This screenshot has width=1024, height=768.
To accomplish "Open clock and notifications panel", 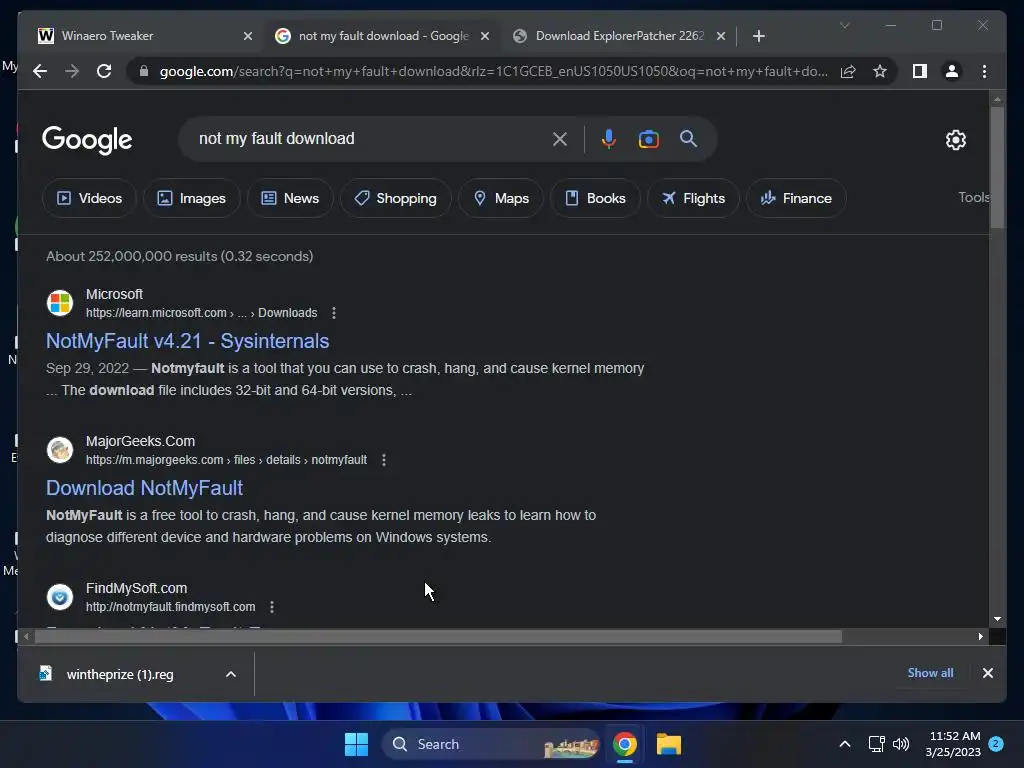I will (963, 744).
